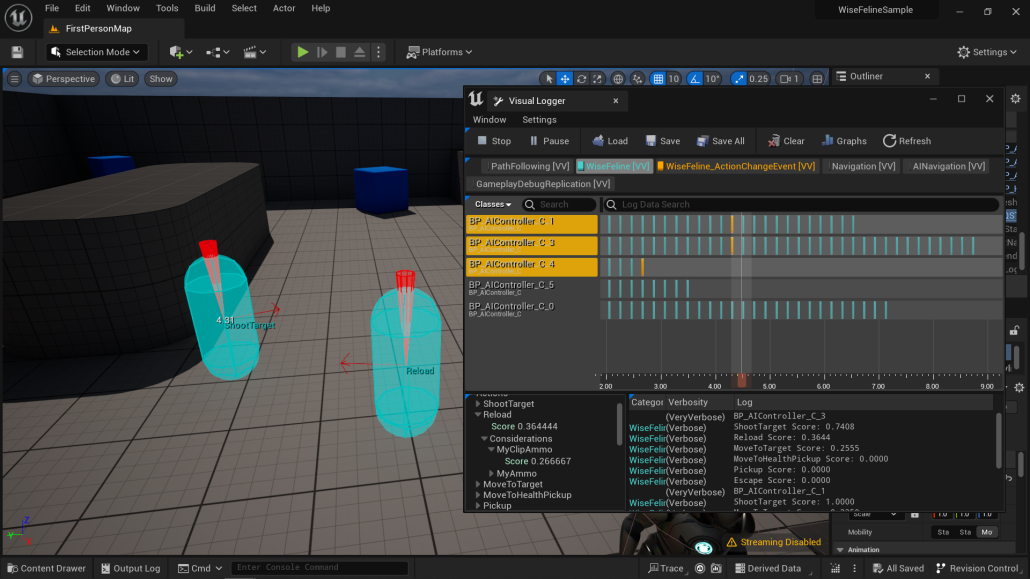Clear Visual Logger data
1030x579 pixels.
[x=786, y=141]
